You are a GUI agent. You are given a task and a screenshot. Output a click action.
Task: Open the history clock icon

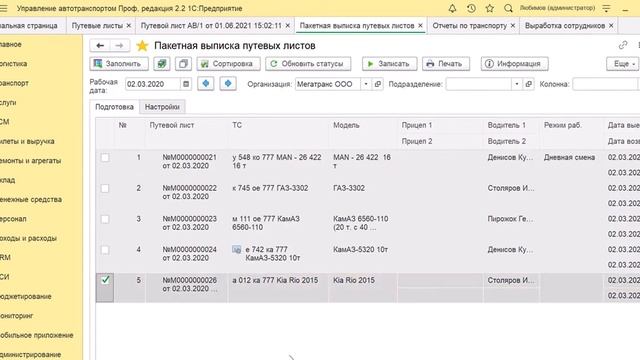pos(471,8)
